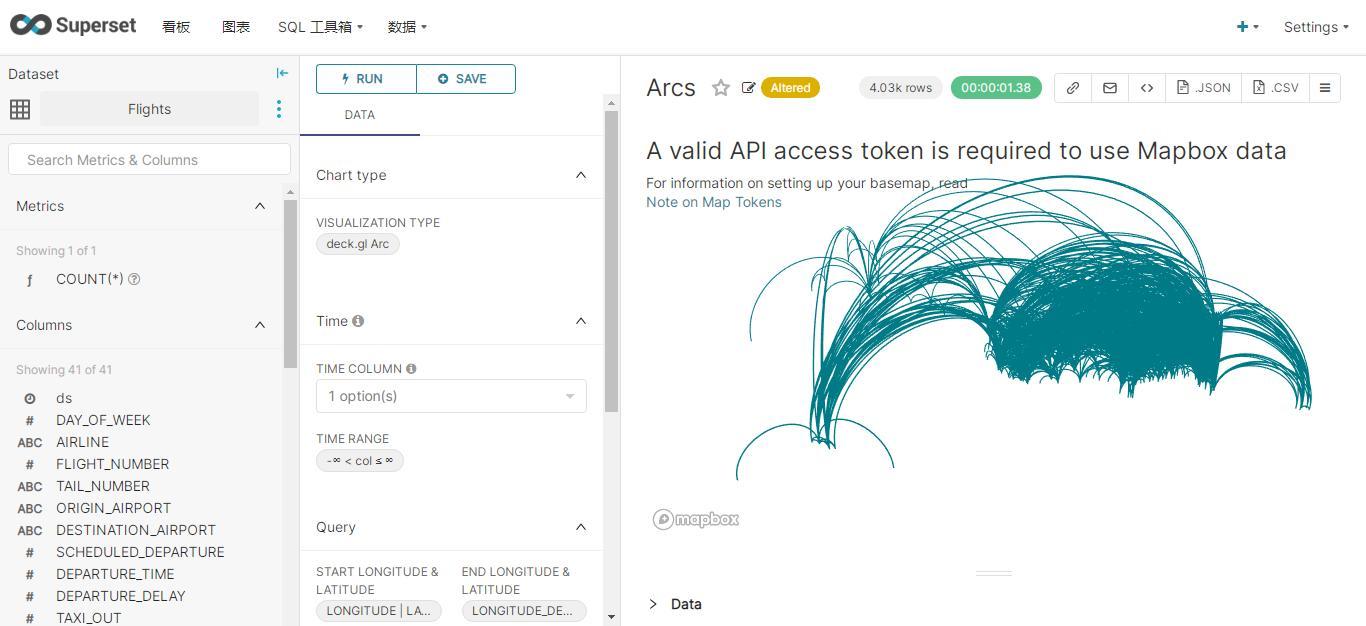Screen dimensions: 1366x626
Task: Collapse the Metrics section
Action: coord(260,206)
